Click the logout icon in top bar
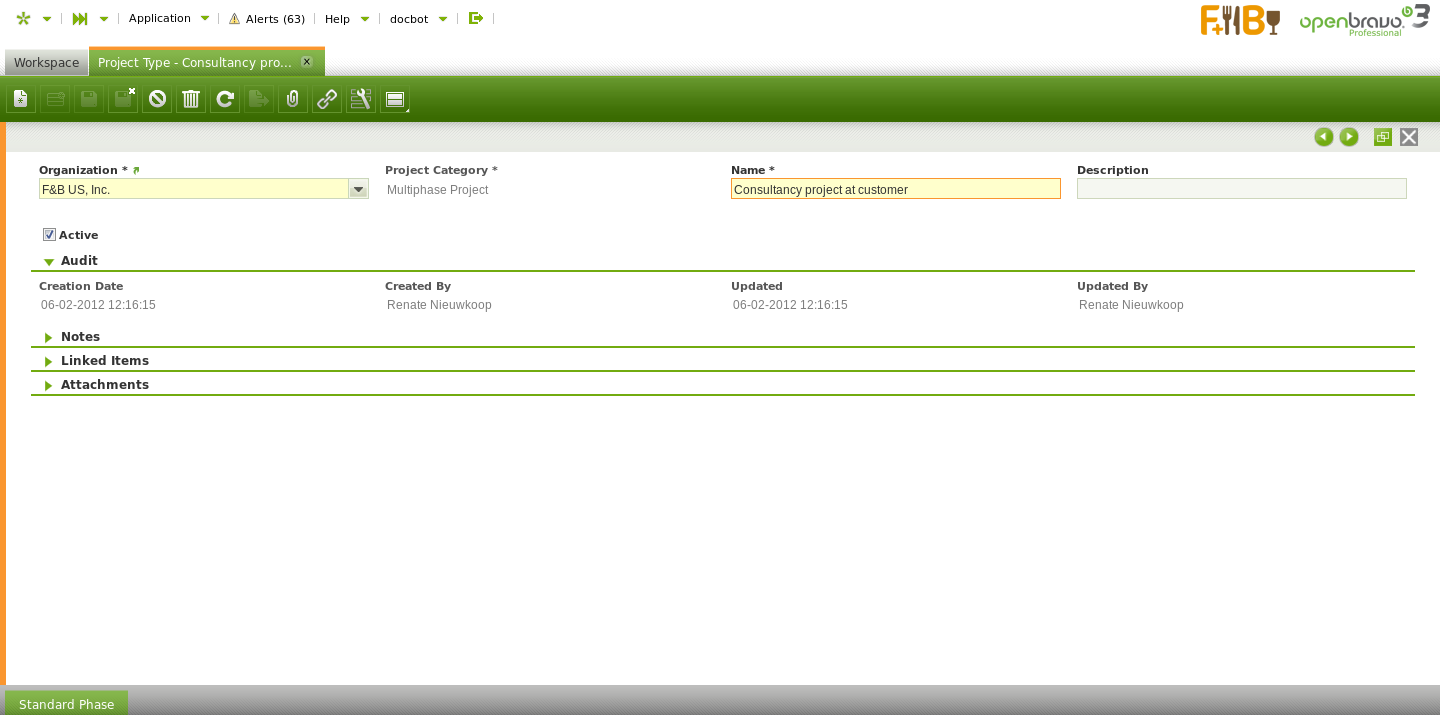 tap(476, 18)
